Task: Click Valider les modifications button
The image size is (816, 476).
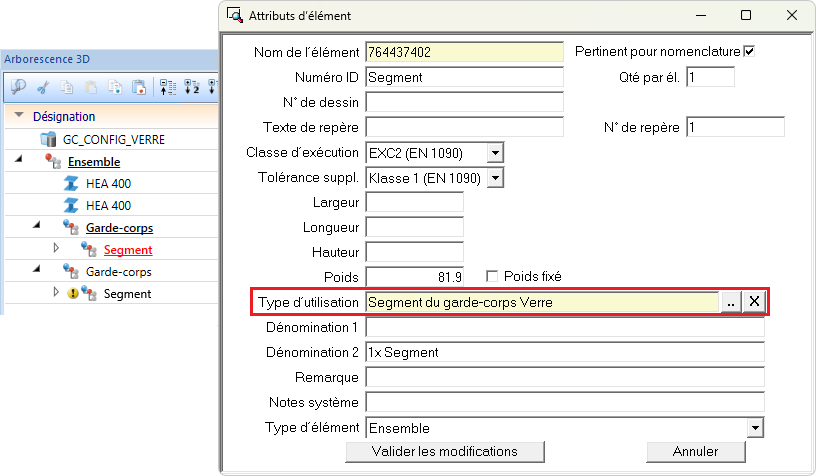Action: [x=445, y=452]
